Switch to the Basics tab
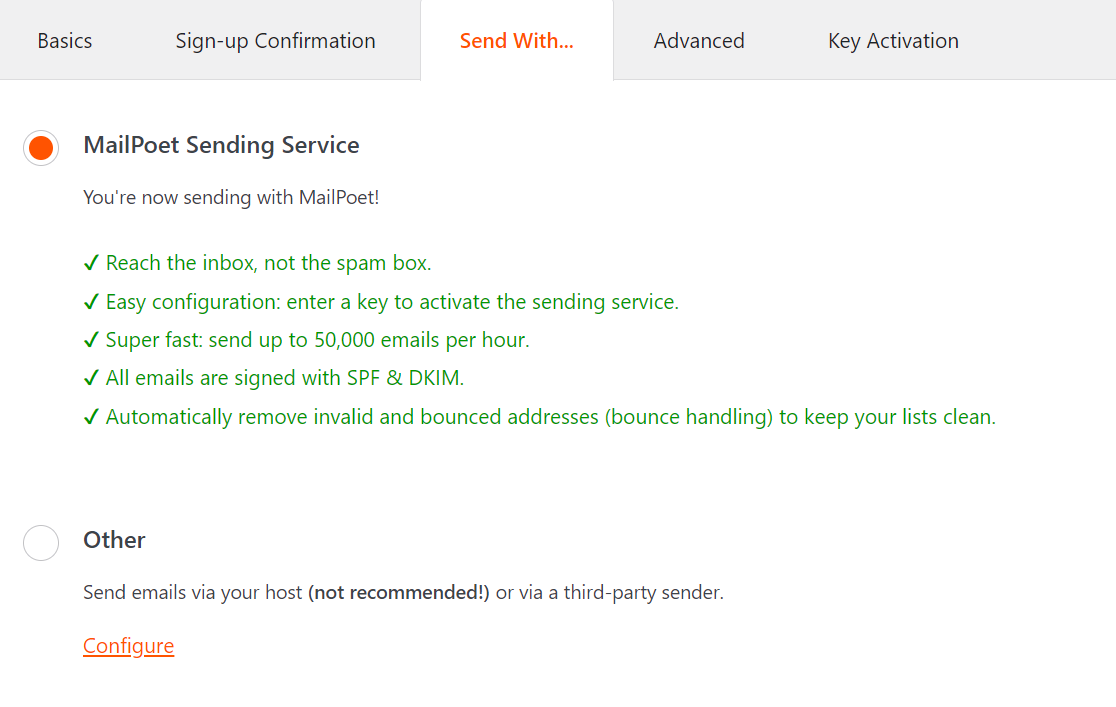 (64, 40)
